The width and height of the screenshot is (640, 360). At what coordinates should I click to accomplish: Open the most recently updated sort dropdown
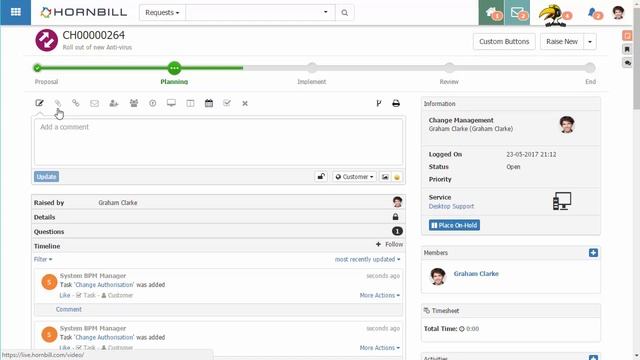pos(367,259)
